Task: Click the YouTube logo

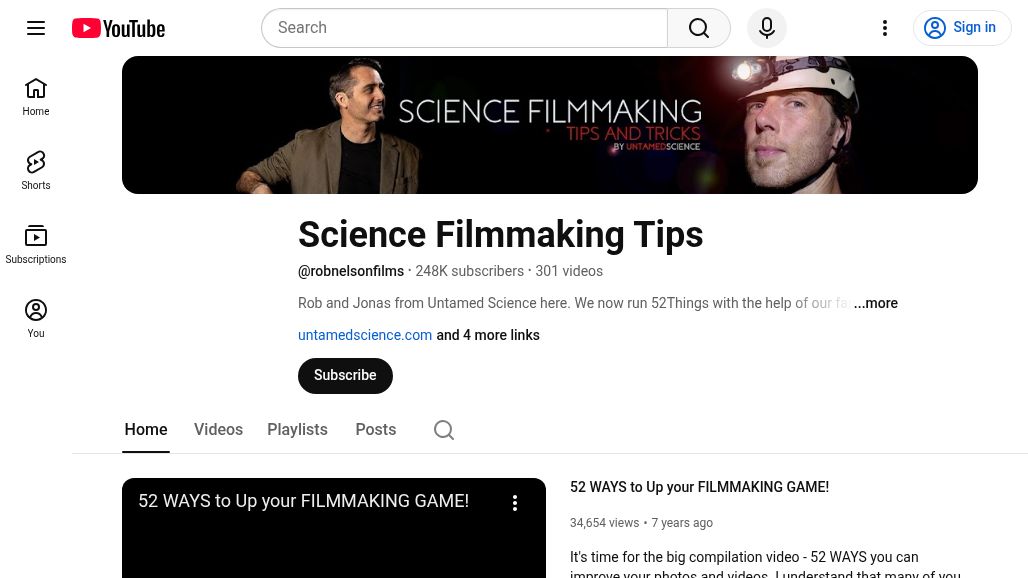Action: pos(117,27)
